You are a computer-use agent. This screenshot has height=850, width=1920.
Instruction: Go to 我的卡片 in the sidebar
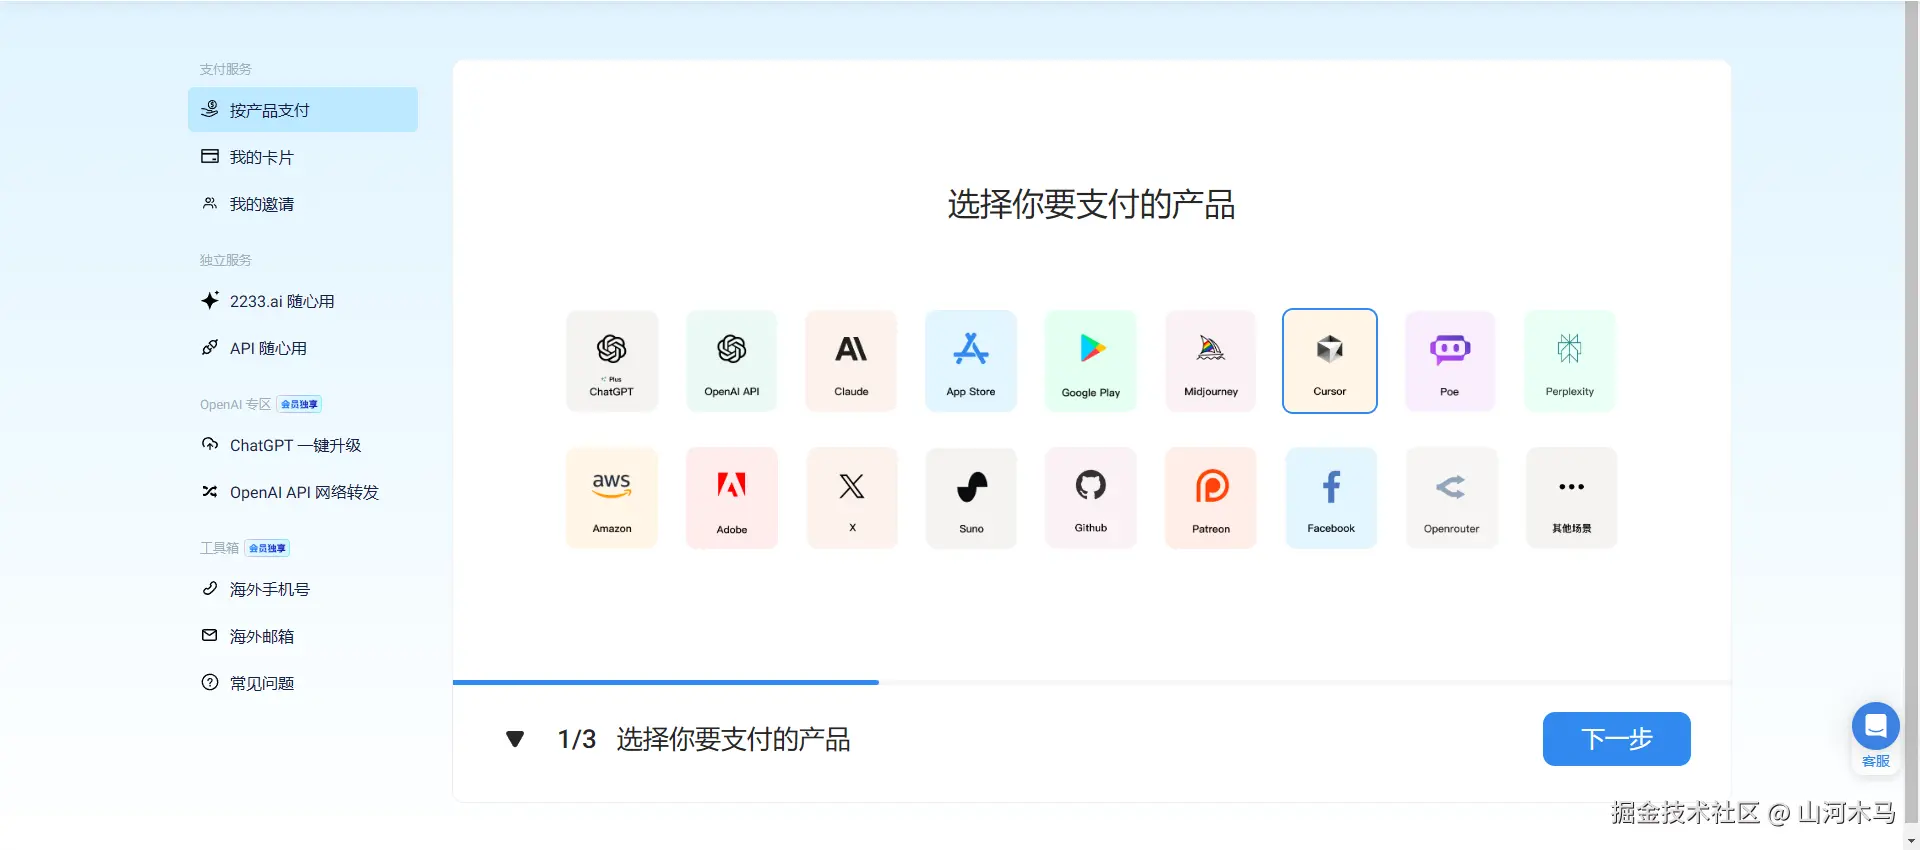point(303,157)
